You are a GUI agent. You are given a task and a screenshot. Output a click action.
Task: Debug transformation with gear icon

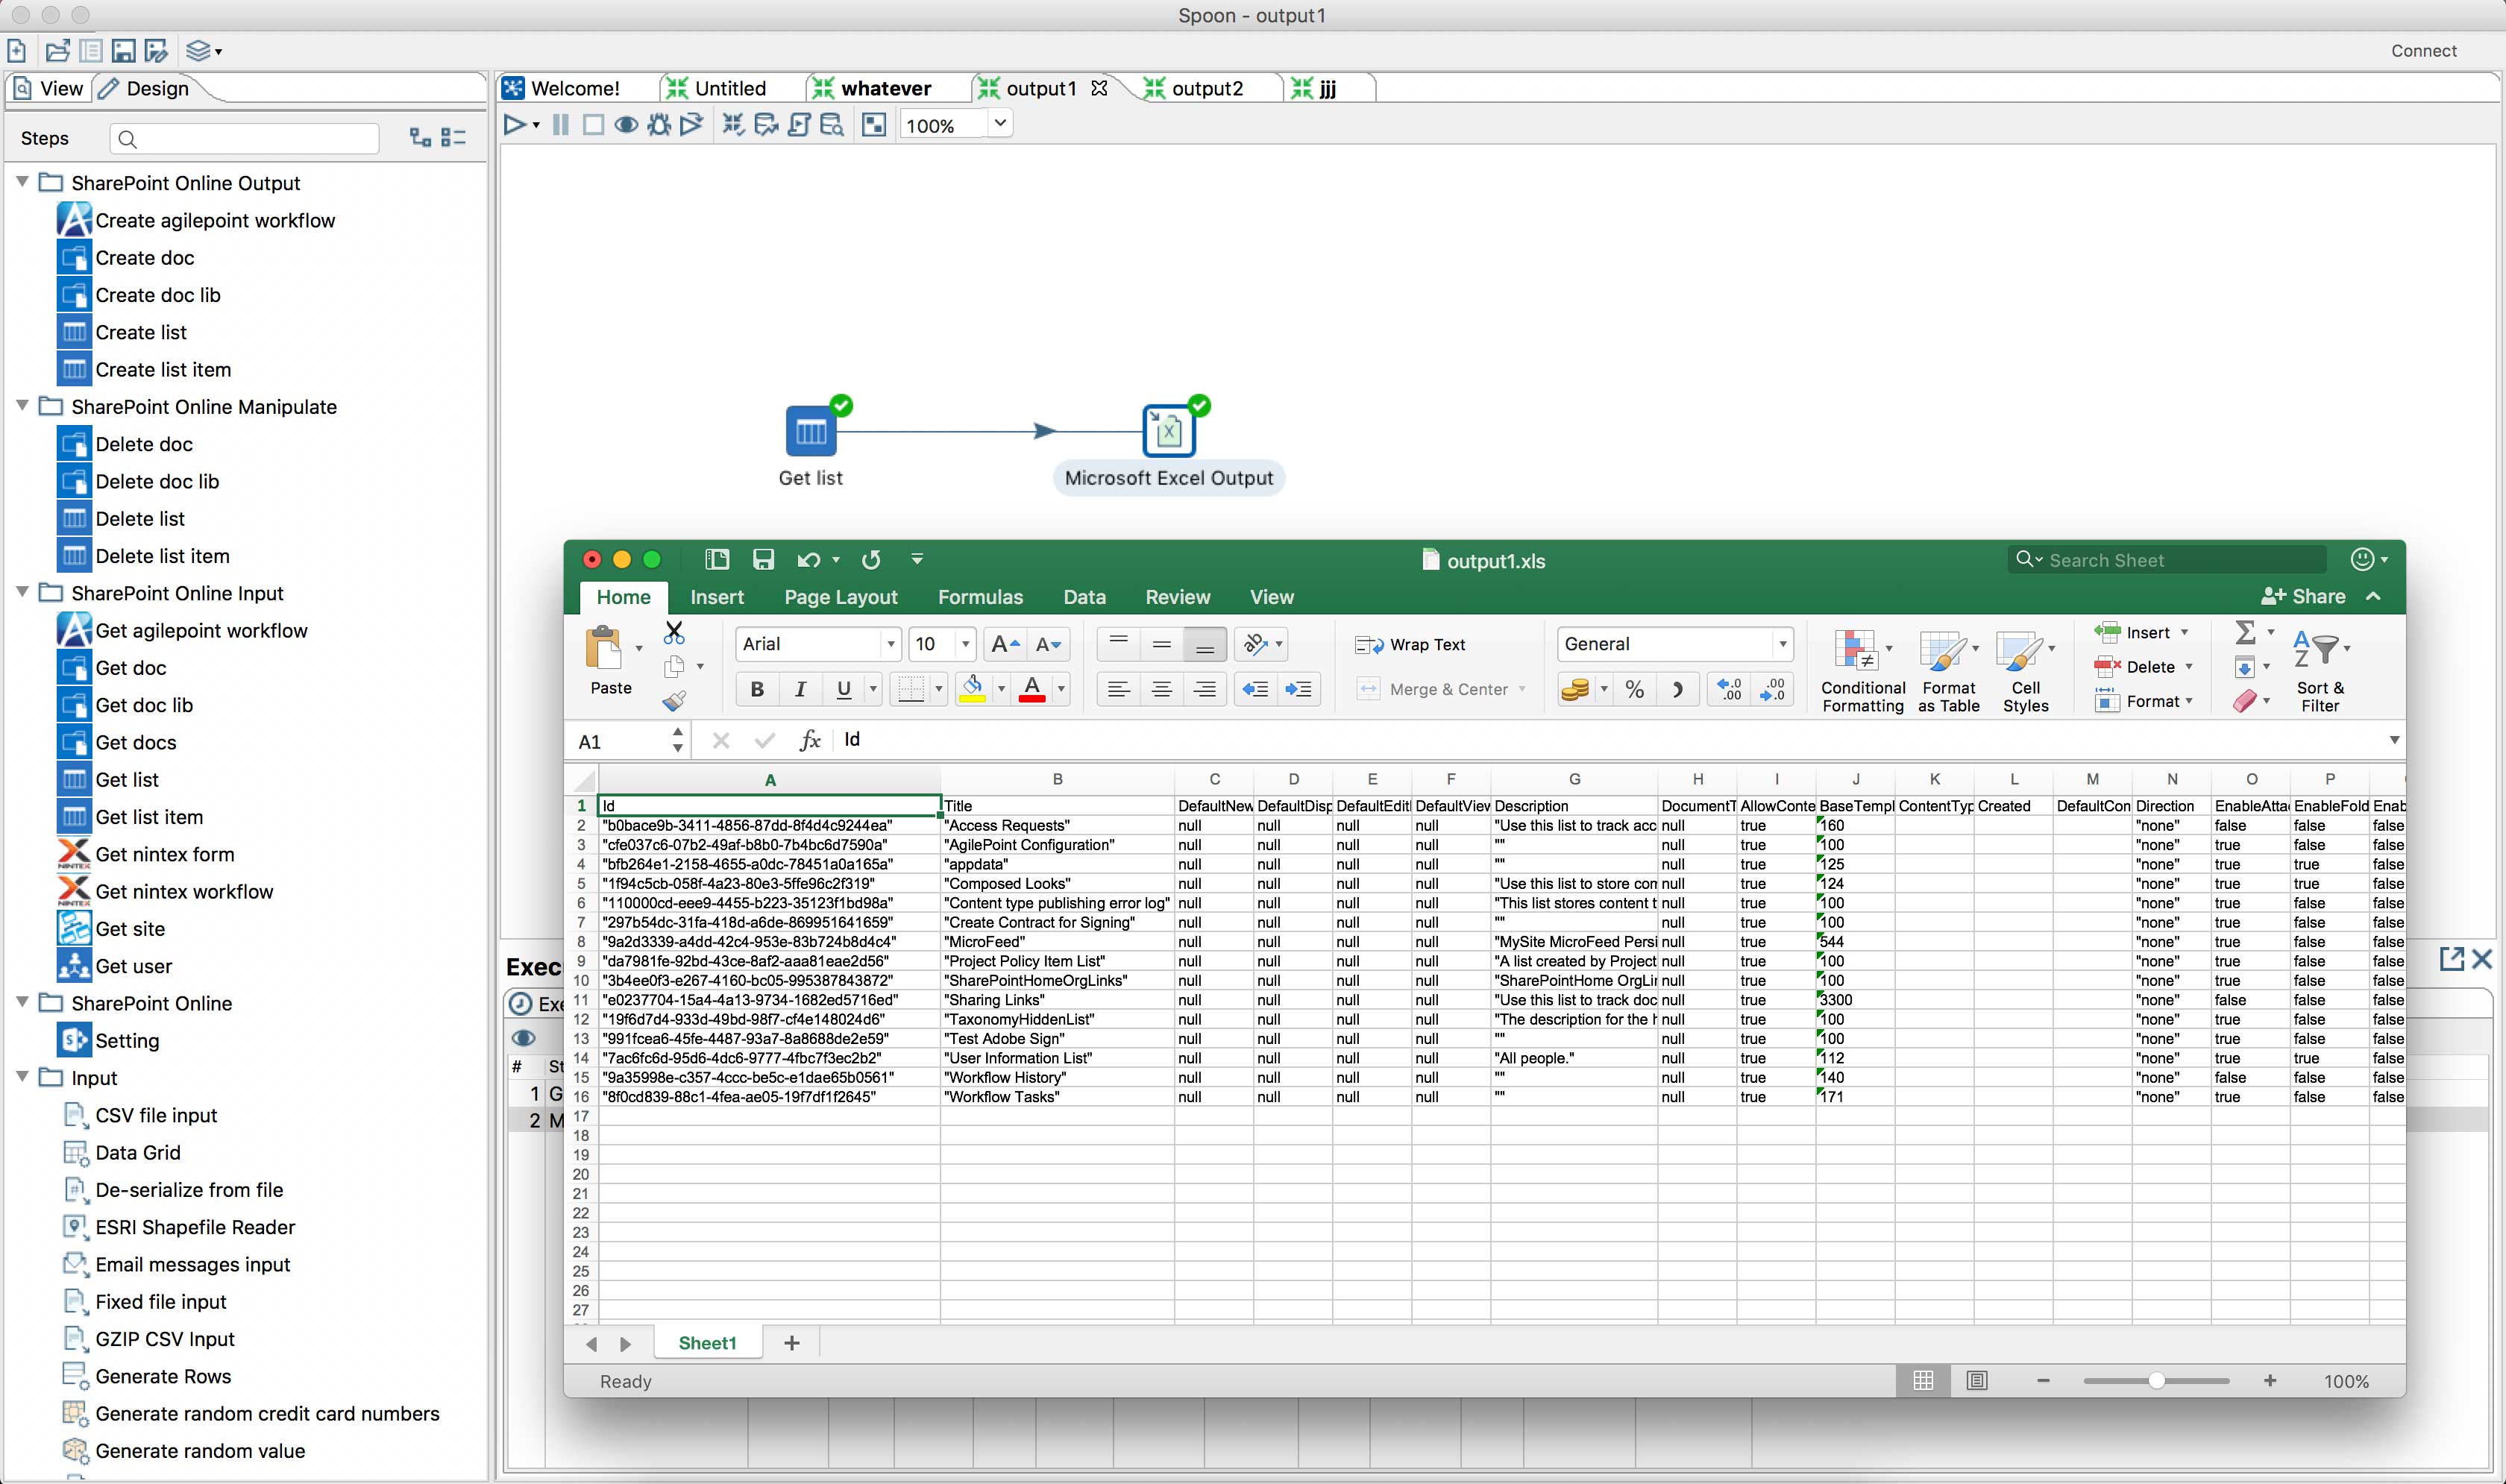click(659, 125)
